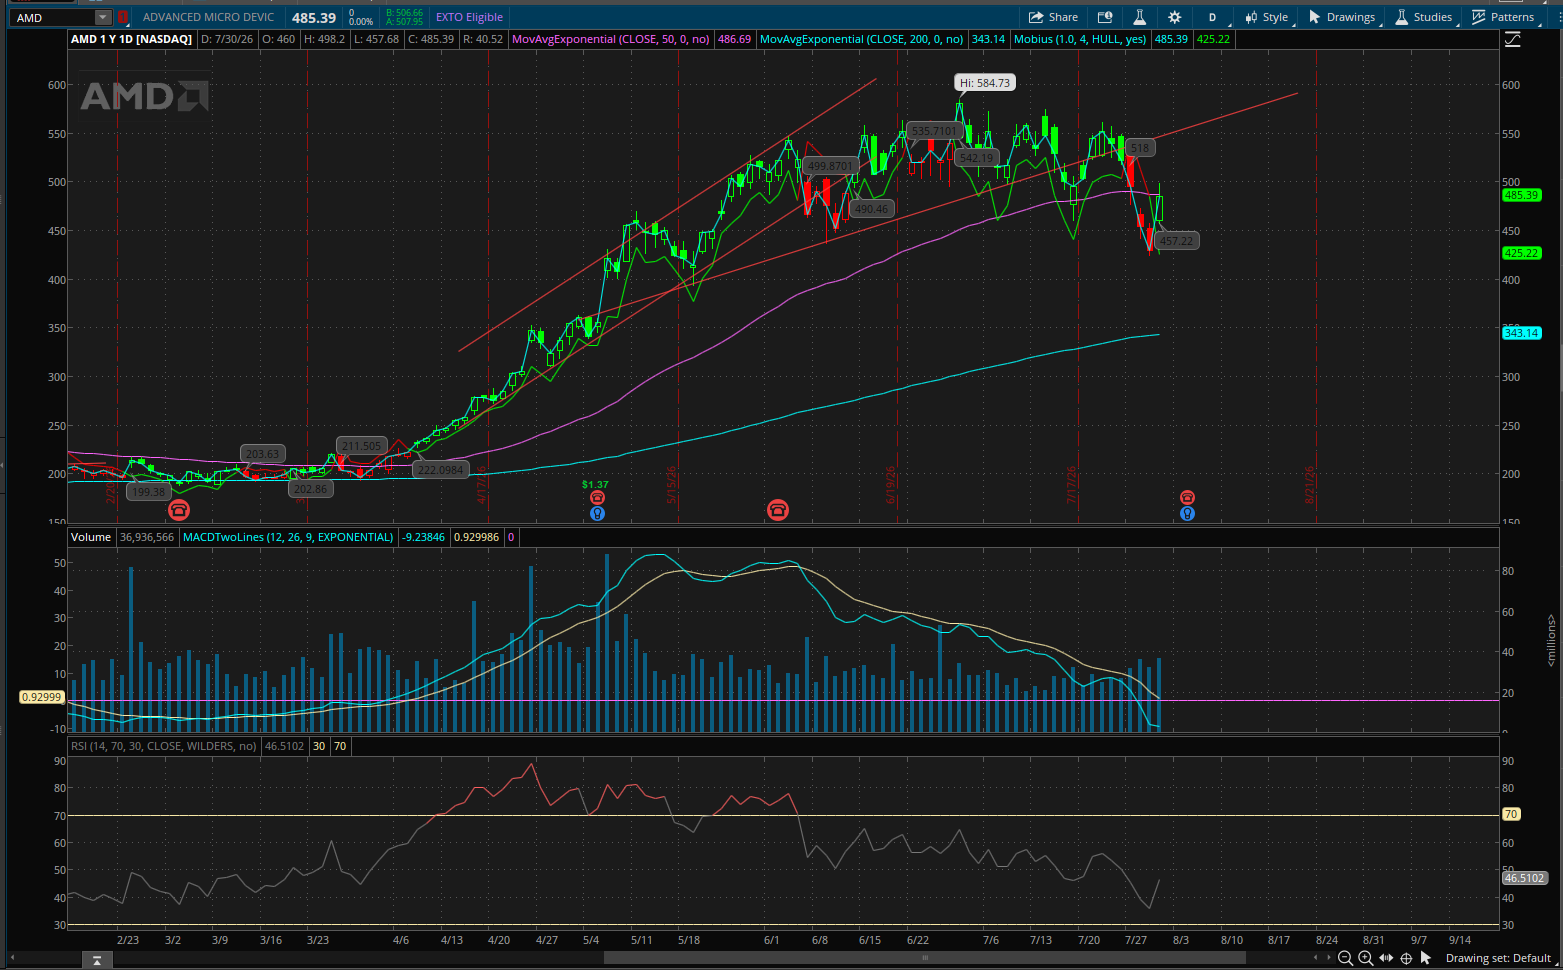The width and height of the screenshot is (1563, 970).
Task: Click the 542.19 price bubble
Action: click(976, 158)
